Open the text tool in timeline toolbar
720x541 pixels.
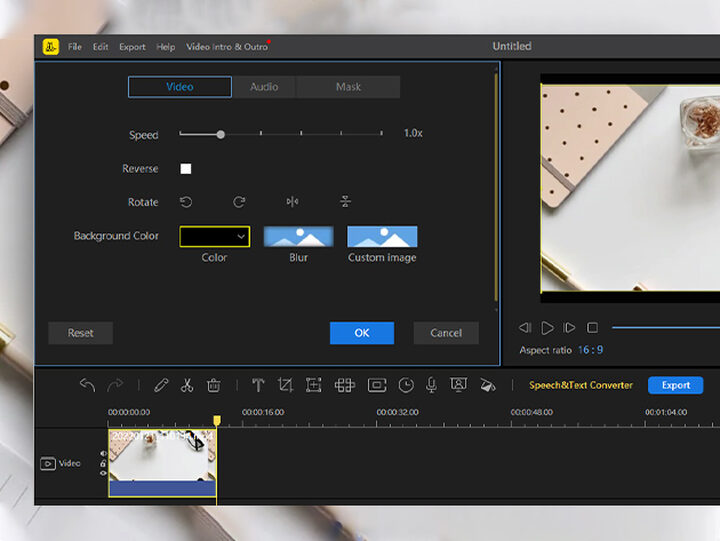(x=257, y=385)
